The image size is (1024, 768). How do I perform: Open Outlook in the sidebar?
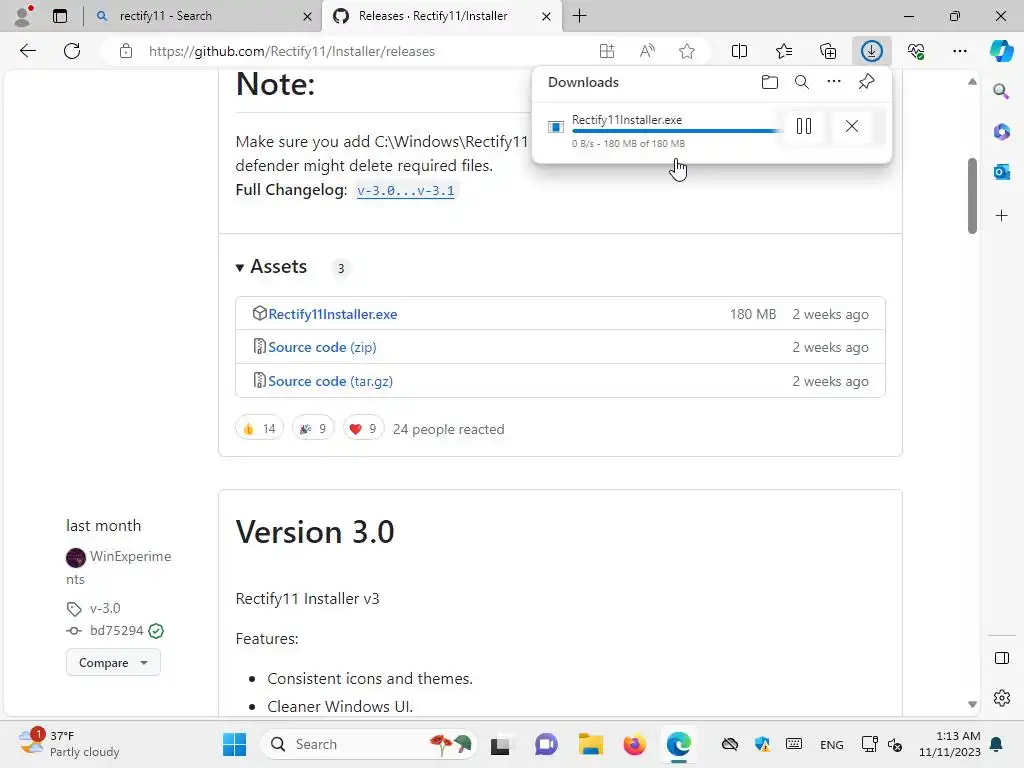pos(1001,172)
